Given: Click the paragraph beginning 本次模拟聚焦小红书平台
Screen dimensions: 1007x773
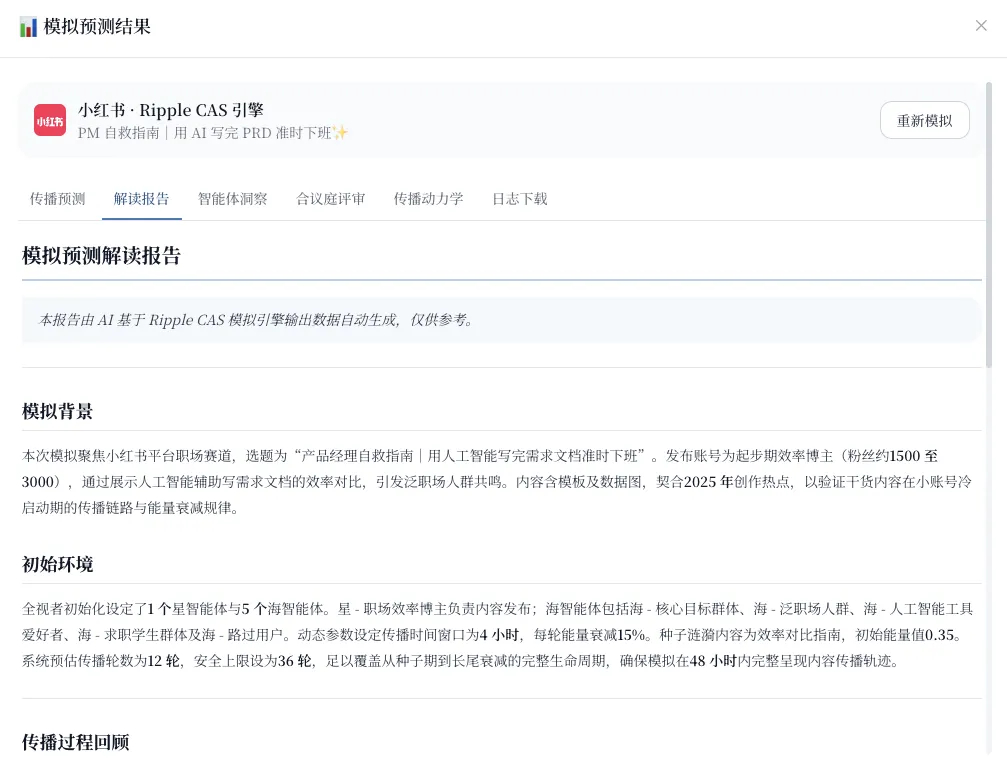Looking at the screenshot, I should (497, 482).
